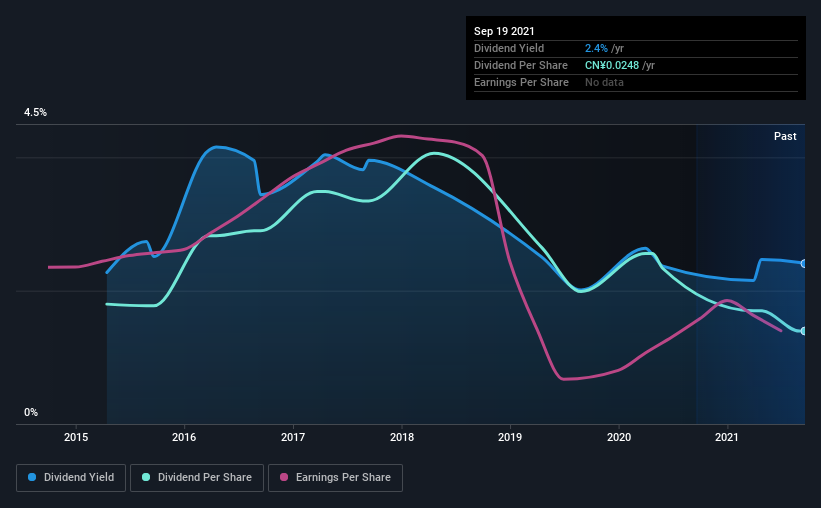The image size is (821, 508).
Task: Click the CN¥0.0248 dividend per share value
Action: point(612,65)
